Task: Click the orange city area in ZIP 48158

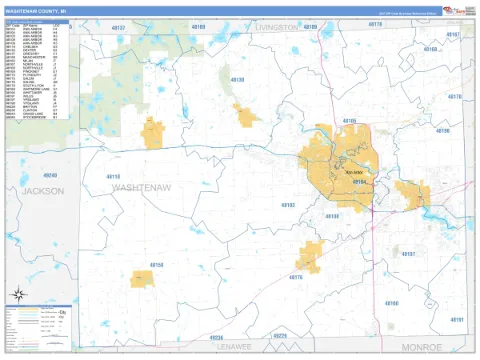Action: pos(142,279)
